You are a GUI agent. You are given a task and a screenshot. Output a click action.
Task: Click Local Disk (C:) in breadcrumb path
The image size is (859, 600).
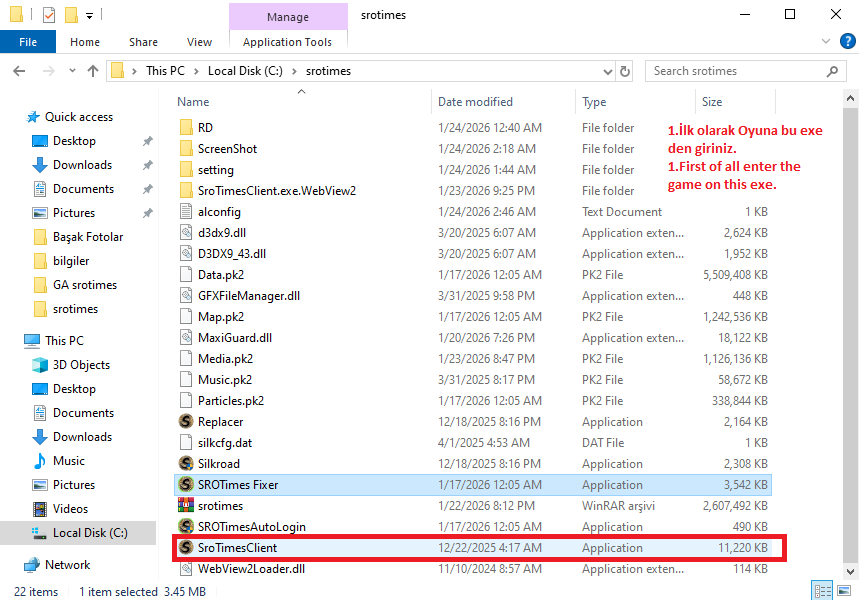pyautogui.click(x=245, y=71)
